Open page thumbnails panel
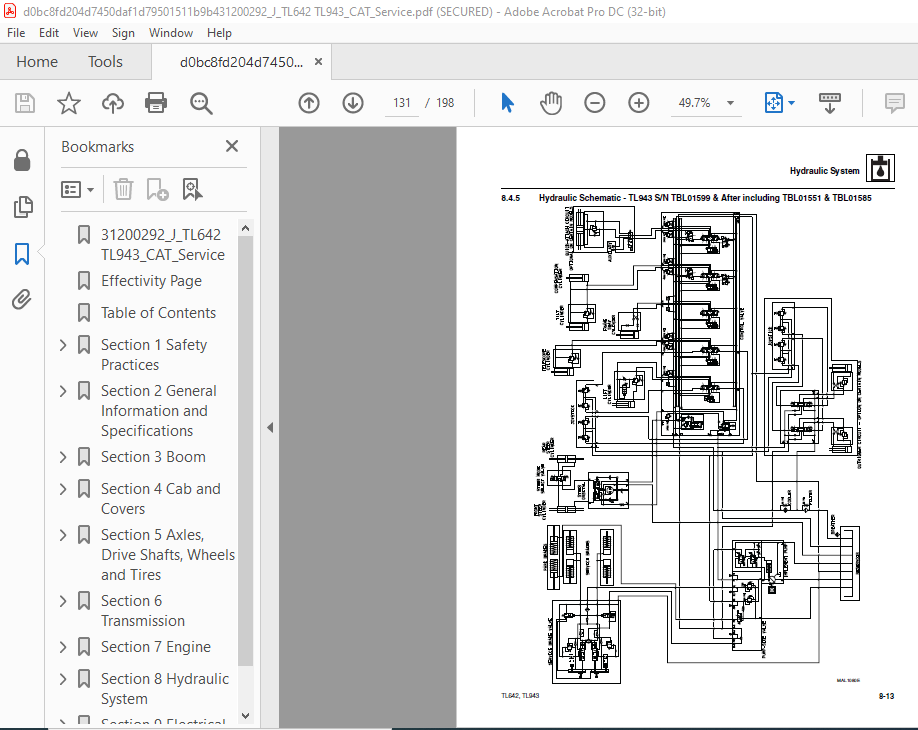The image size is (918, 730). point(22,207)
